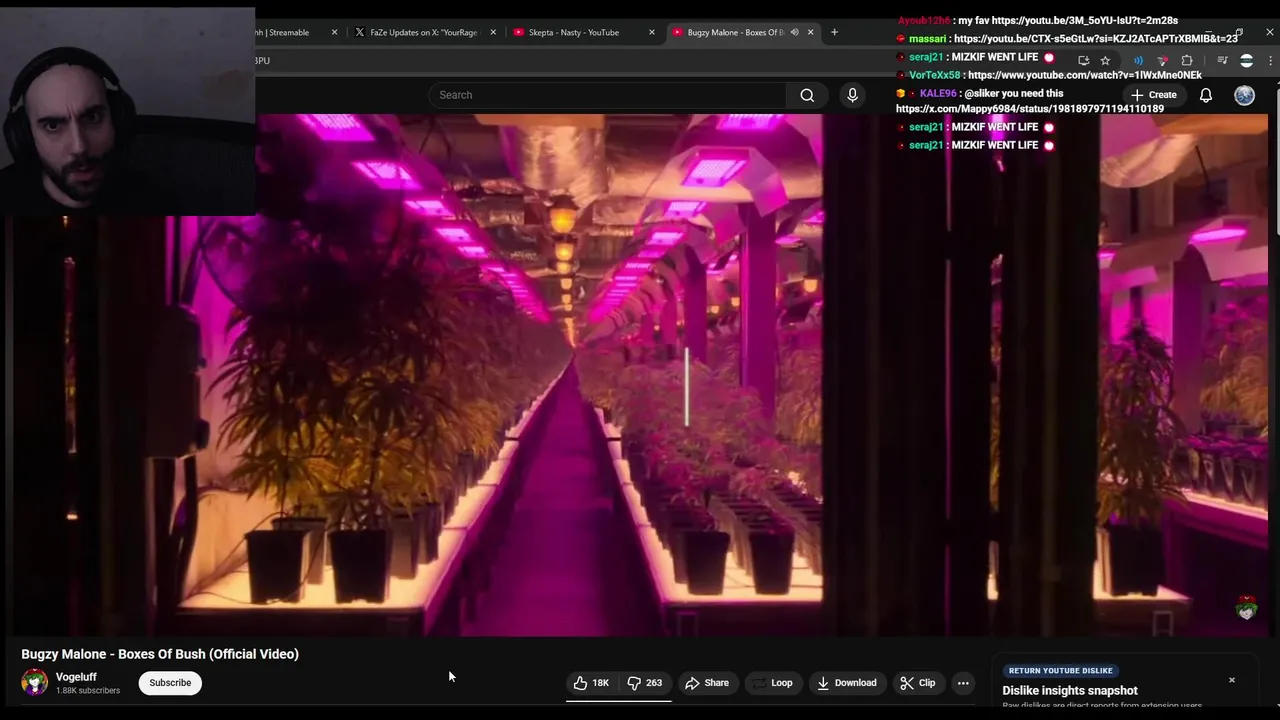The height and width of the screenshot is (720, 1280).
Task: Open Ayoub12h6's youtu.be link in chat
Action: pos(1084,21)
